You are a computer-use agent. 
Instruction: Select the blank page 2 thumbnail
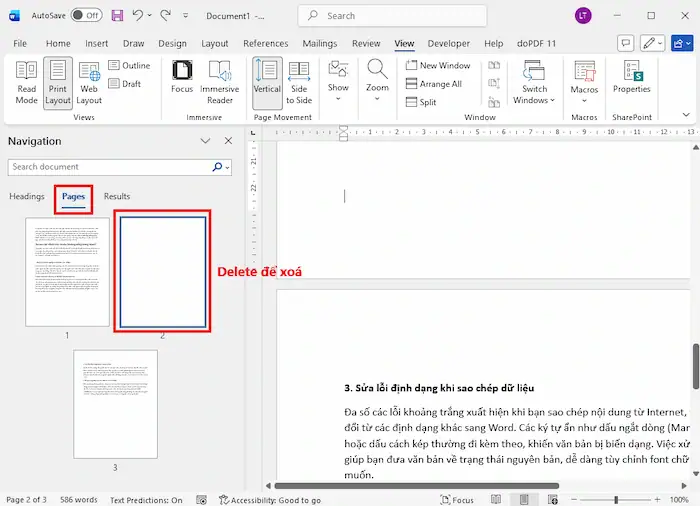(162, 271)
